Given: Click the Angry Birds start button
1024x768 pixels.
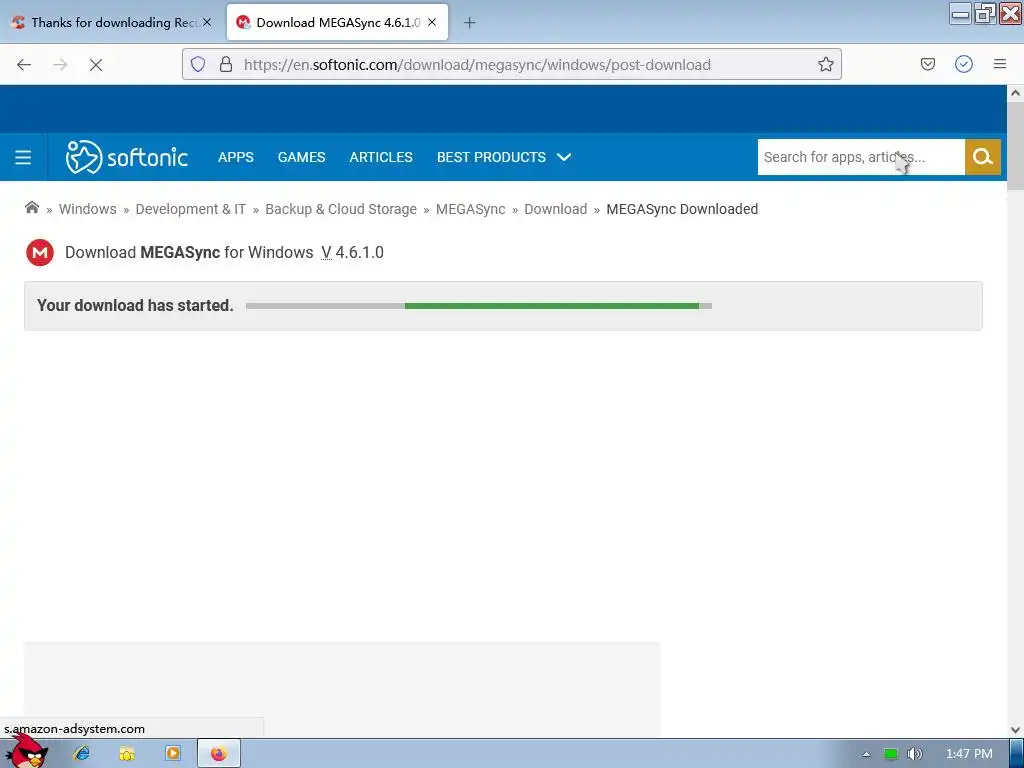Looking at the screenshot, I should [27, 752].
